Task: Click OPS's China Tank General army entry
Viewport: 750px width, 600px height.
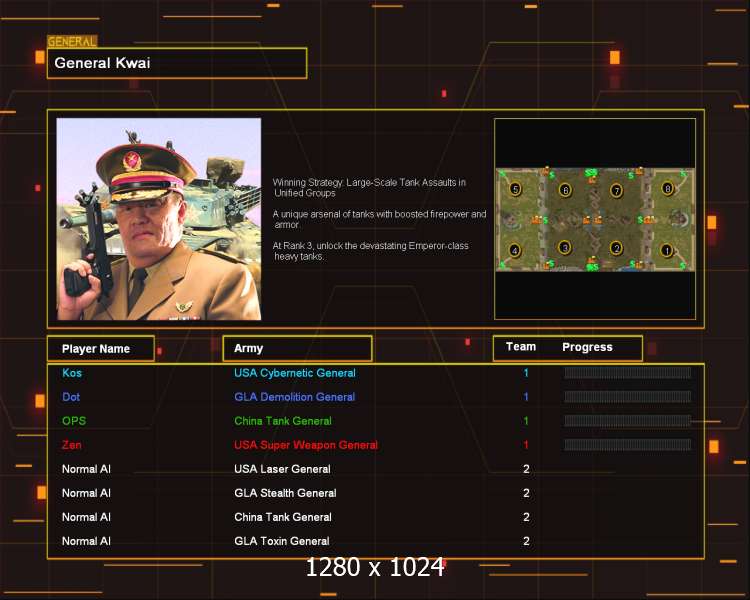Action: coord(283,421)
